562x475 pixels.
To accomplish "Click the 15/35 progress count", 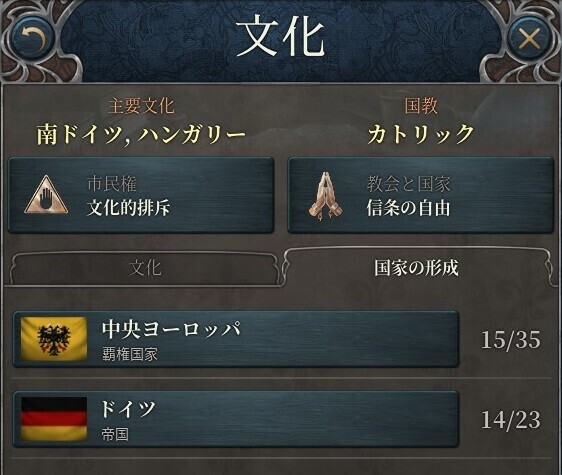I will point(510,339).
